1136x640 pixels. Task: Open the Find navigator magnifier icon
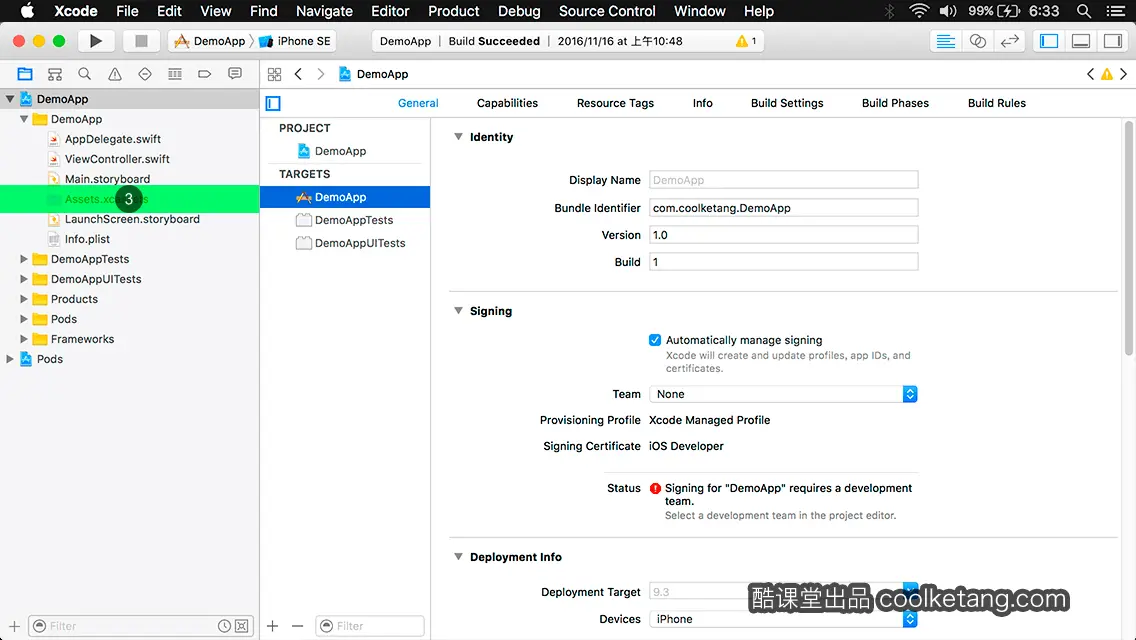(85, 74)
